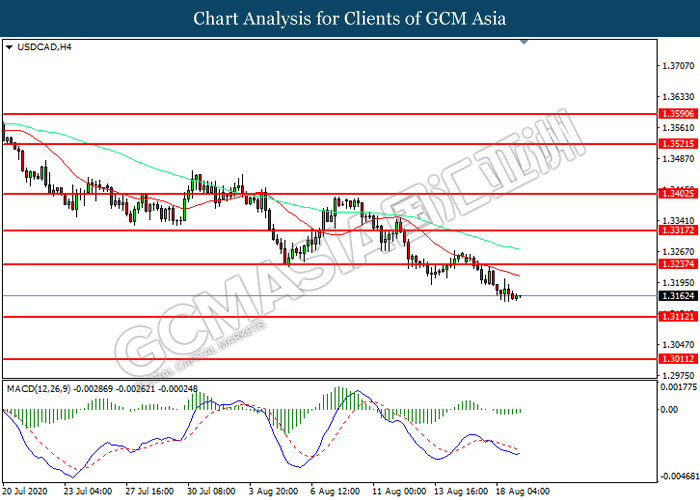Image resolution: width=700 pixels, height=500 pixels.
Task: Click the 1.36330 price scale value
Action: pyautogui.click(x=678, y=97)
